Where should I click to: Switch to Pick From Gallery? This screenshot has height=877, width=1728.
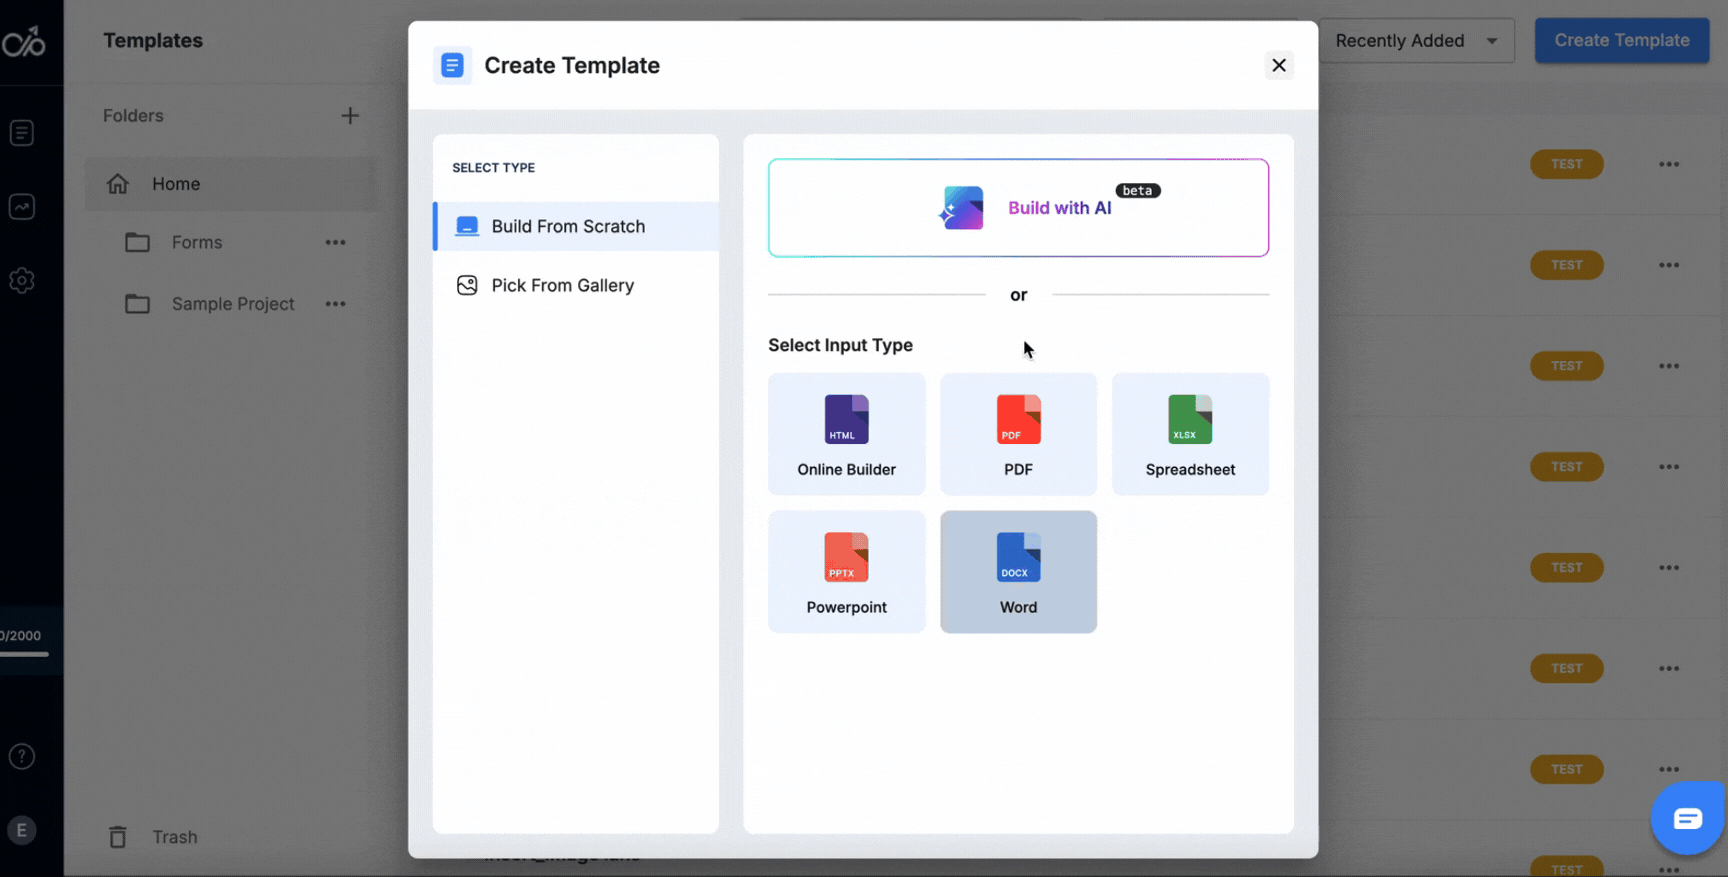(x=562, y=285)
